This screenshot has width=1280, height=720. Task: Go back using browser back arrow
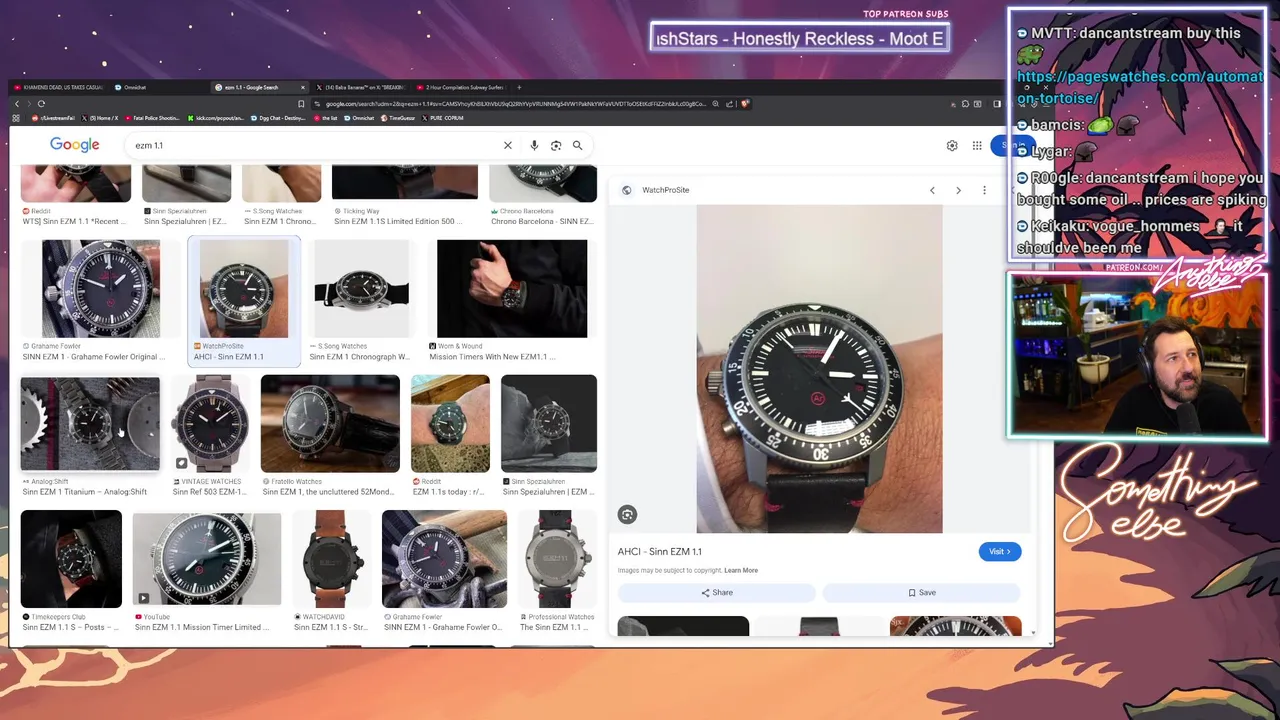coord(17,104)
